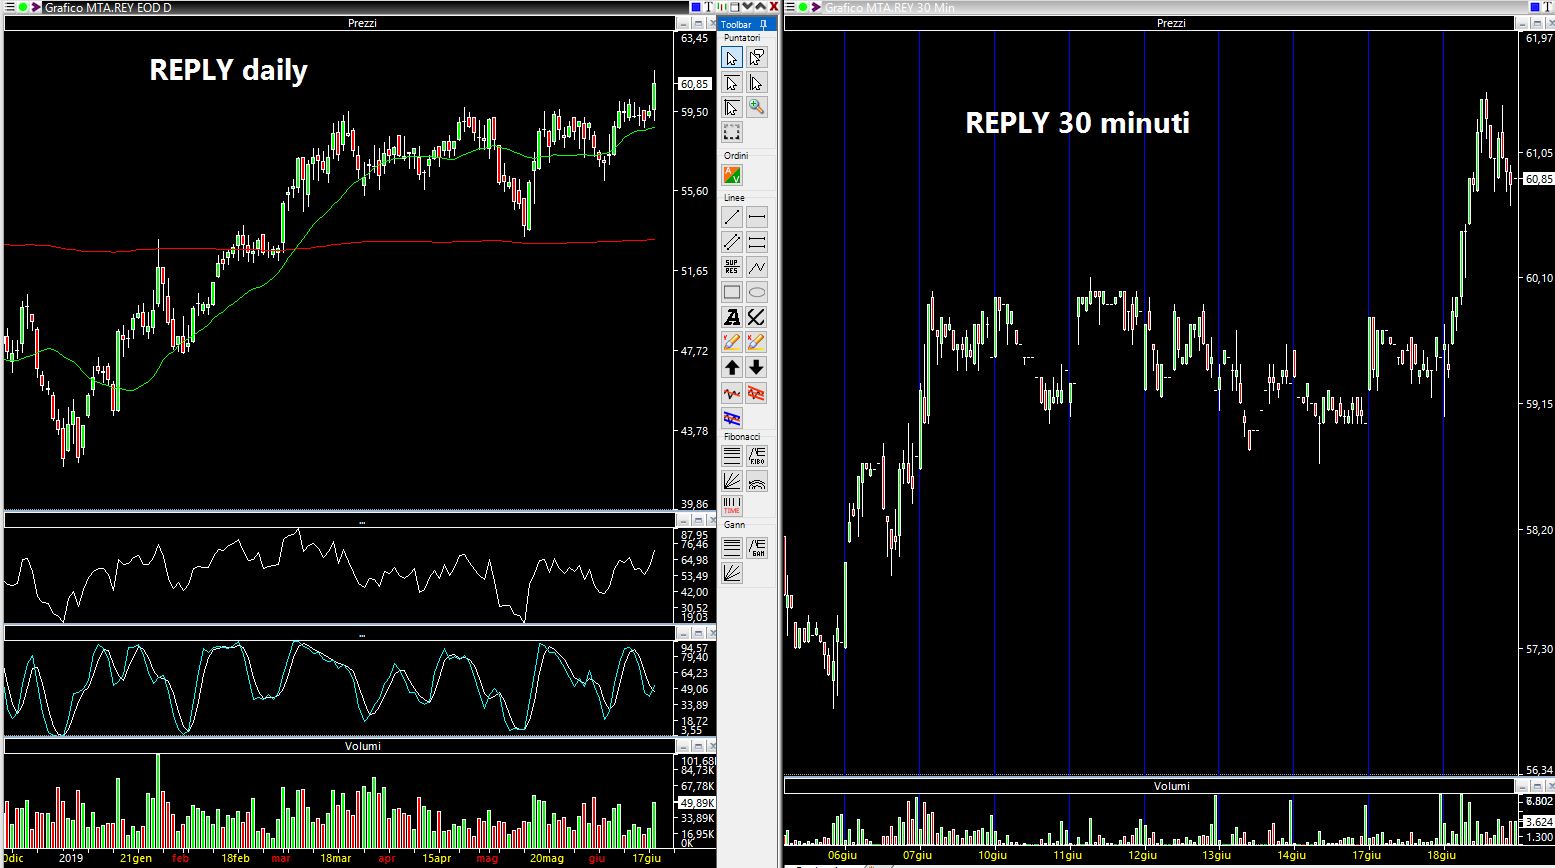Select the pointer with callout bubble tool
The image size is (1555, 868).
(757, 58)
